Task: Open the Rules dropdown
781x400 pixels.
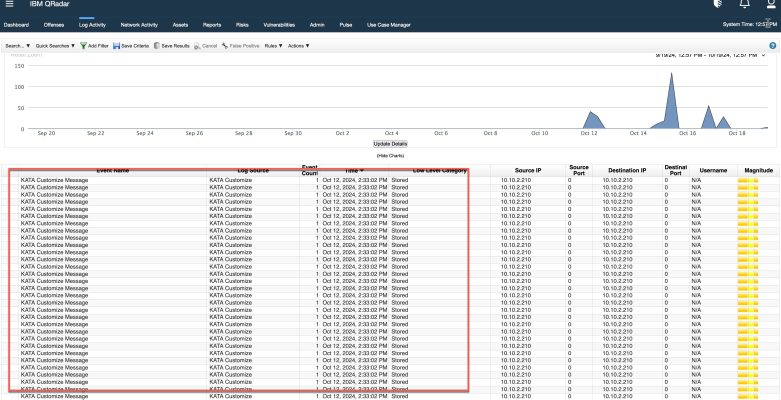Action: 273,46
